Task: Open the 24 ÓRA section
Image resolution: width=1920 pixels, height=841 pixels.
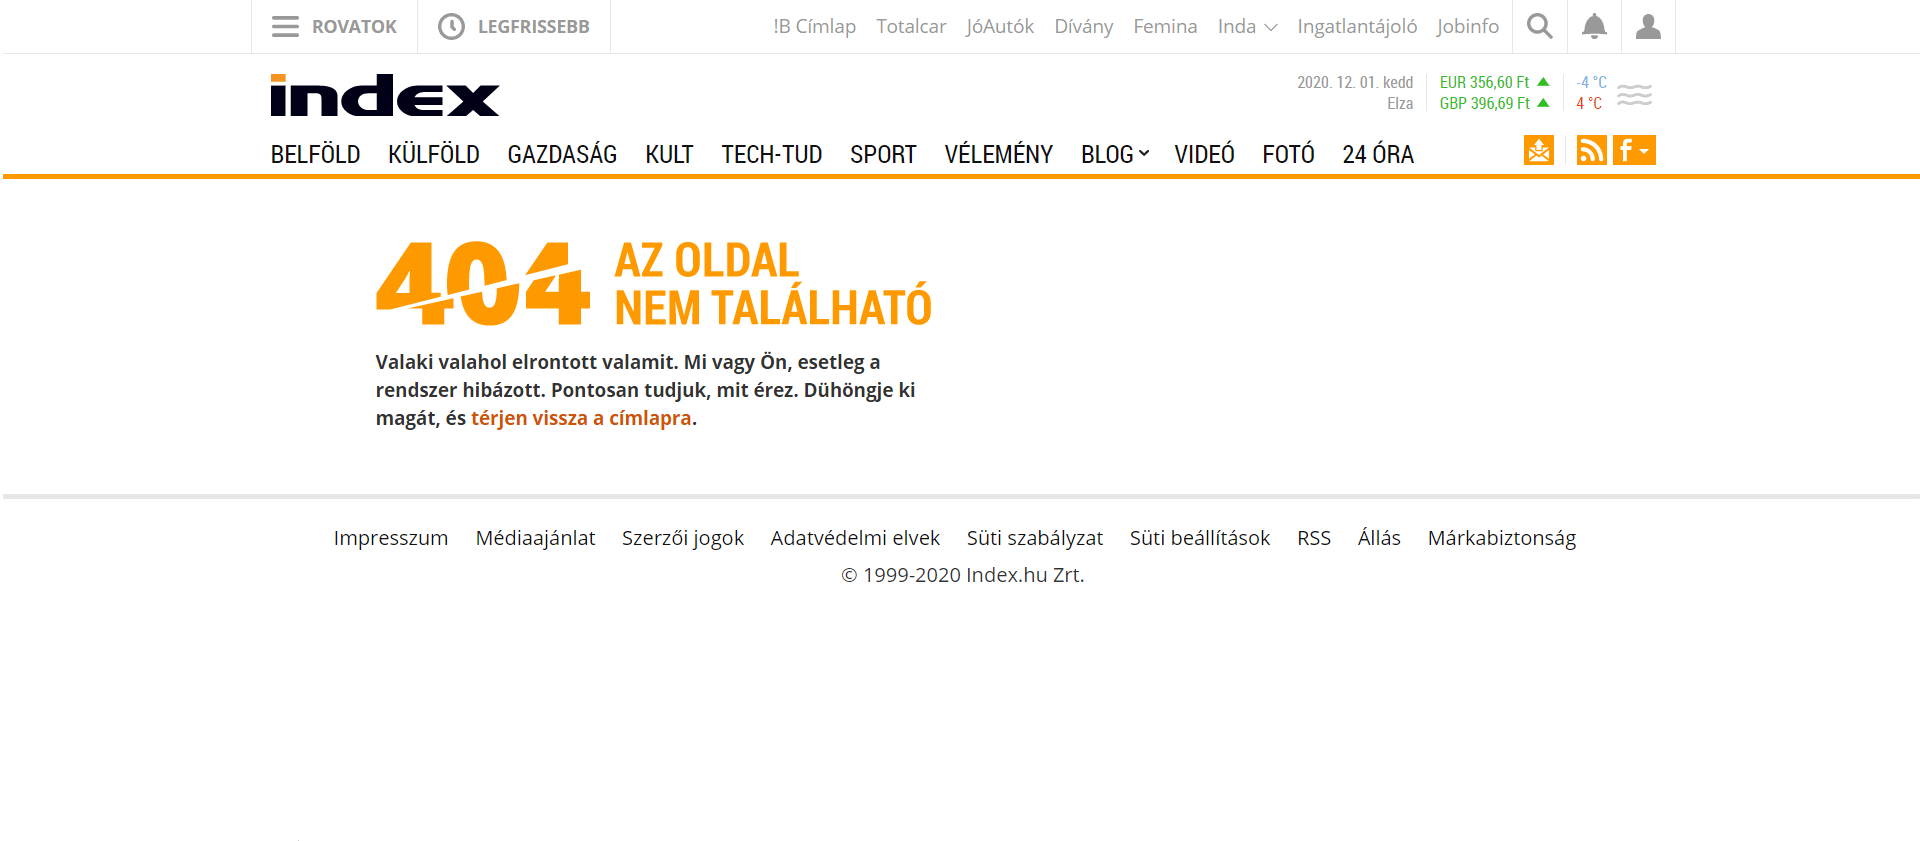Action: point(1378,154)
